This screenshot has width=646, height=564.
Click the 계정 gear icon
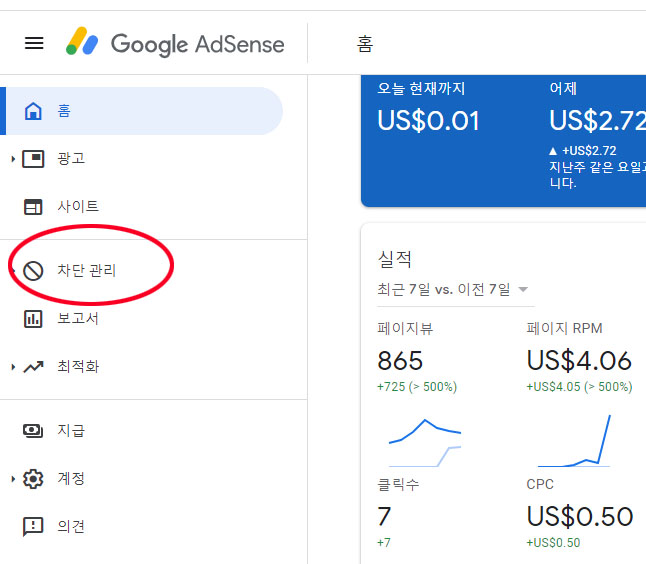pos(33,479)
